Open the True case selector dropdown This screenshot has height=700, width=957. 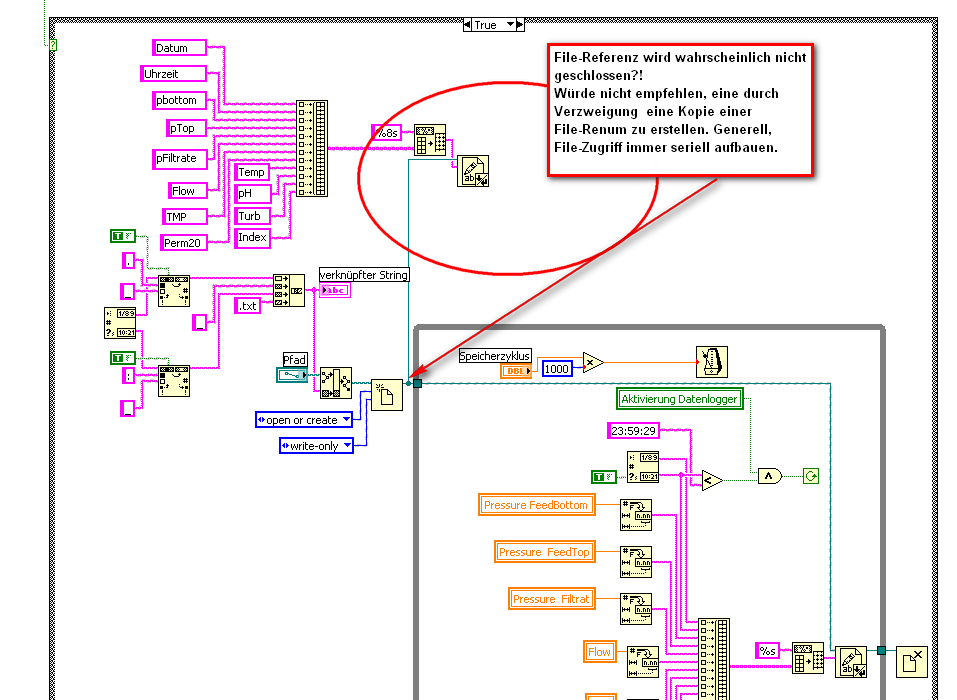510,25
